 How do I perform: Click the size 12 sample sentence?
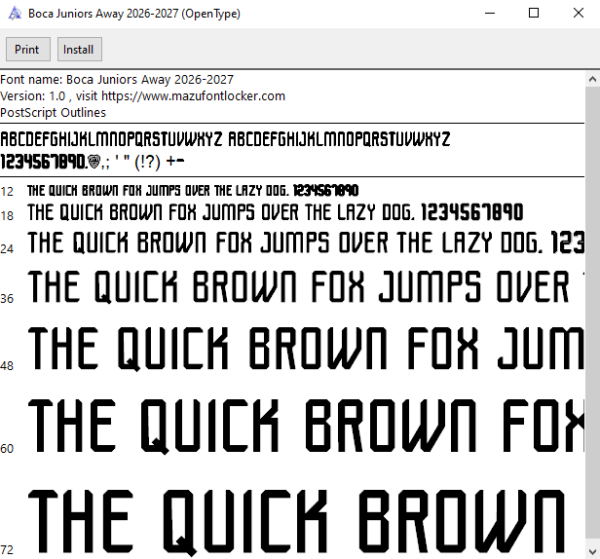tap(193, 191)
